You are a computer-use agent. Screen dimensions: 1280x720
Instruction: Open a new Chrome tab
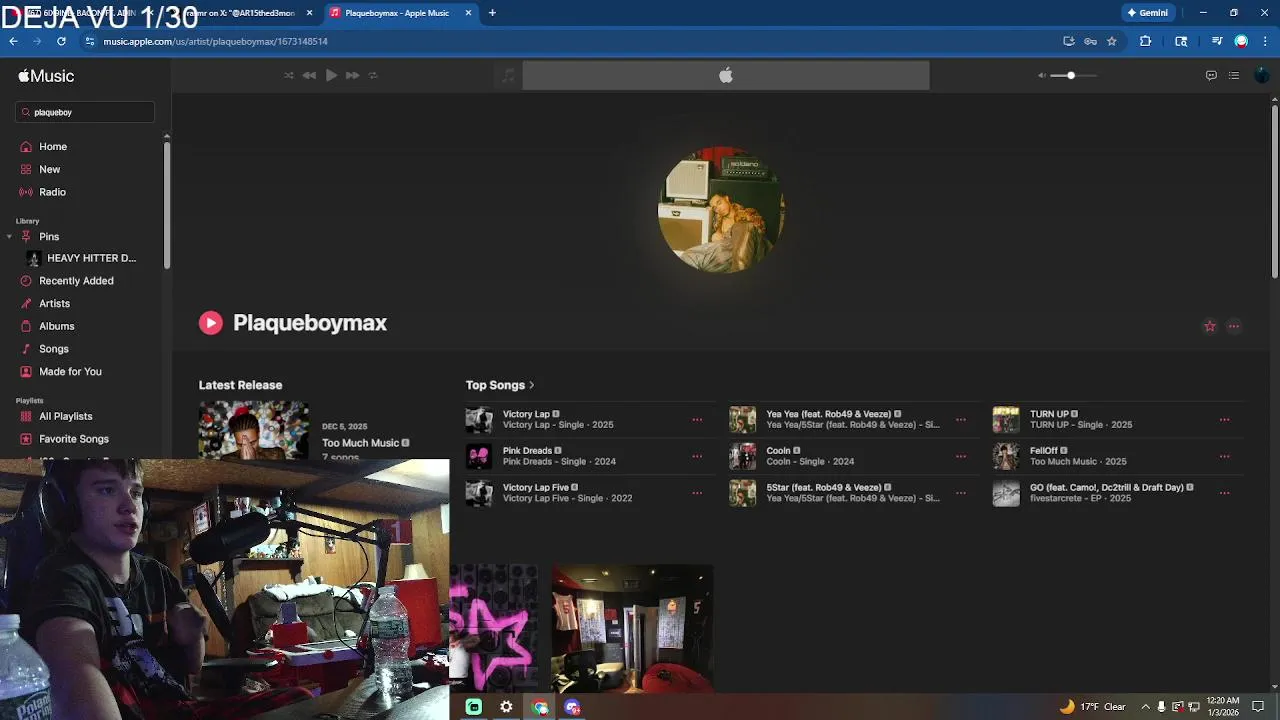(492, 13)
